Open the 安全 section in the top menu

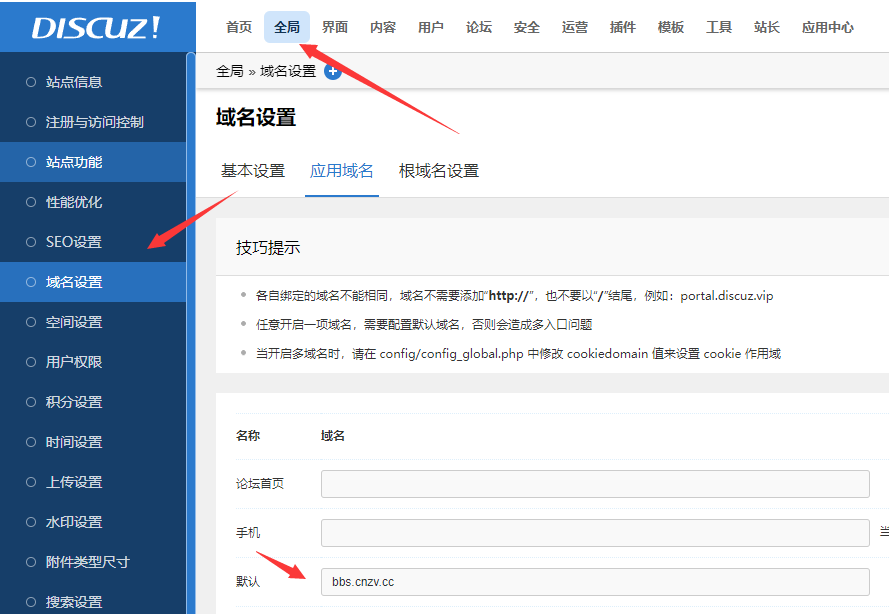coord(527,27)
